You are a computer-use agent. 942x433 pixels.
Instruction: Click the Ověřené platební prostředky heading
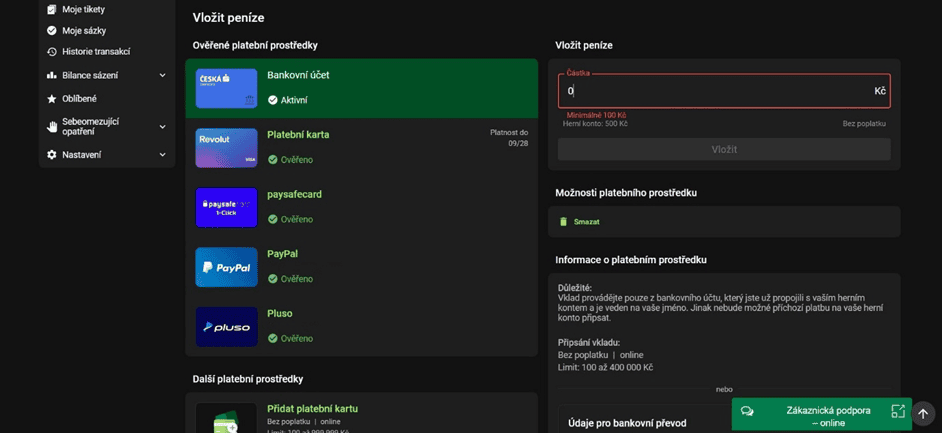pos(255,45)
